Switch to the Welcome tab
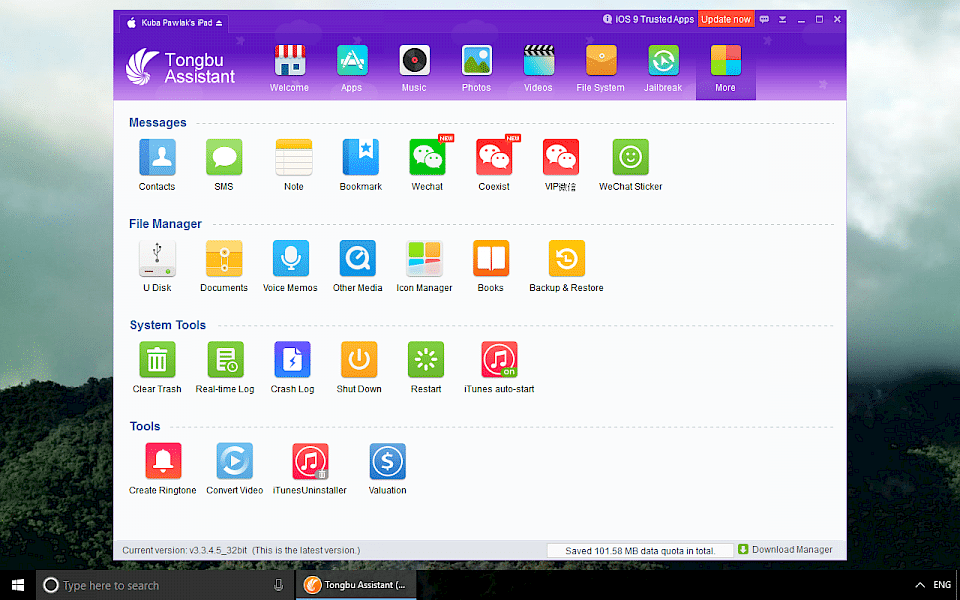The height and width of the screenshot is (600, 960). pos(290,69)
